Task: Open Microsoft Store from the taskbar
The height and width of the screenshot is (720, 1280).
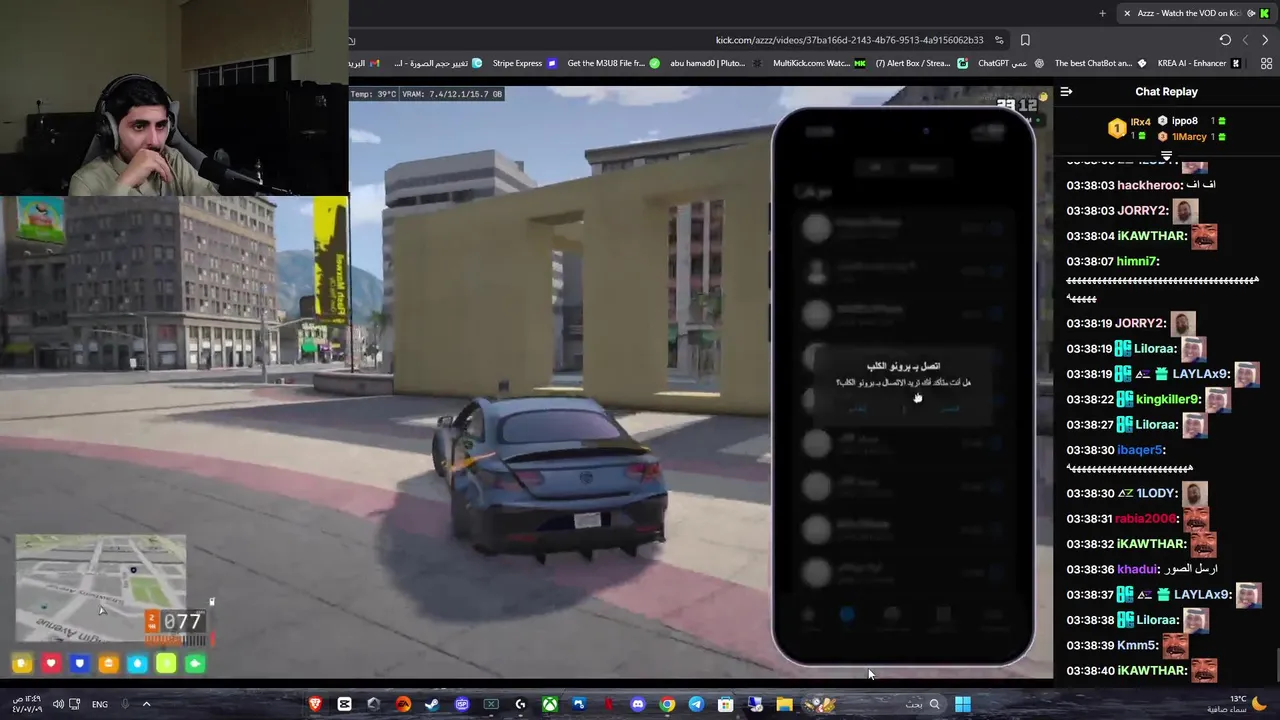Action: pyautogui.click(x=726, y=704)
